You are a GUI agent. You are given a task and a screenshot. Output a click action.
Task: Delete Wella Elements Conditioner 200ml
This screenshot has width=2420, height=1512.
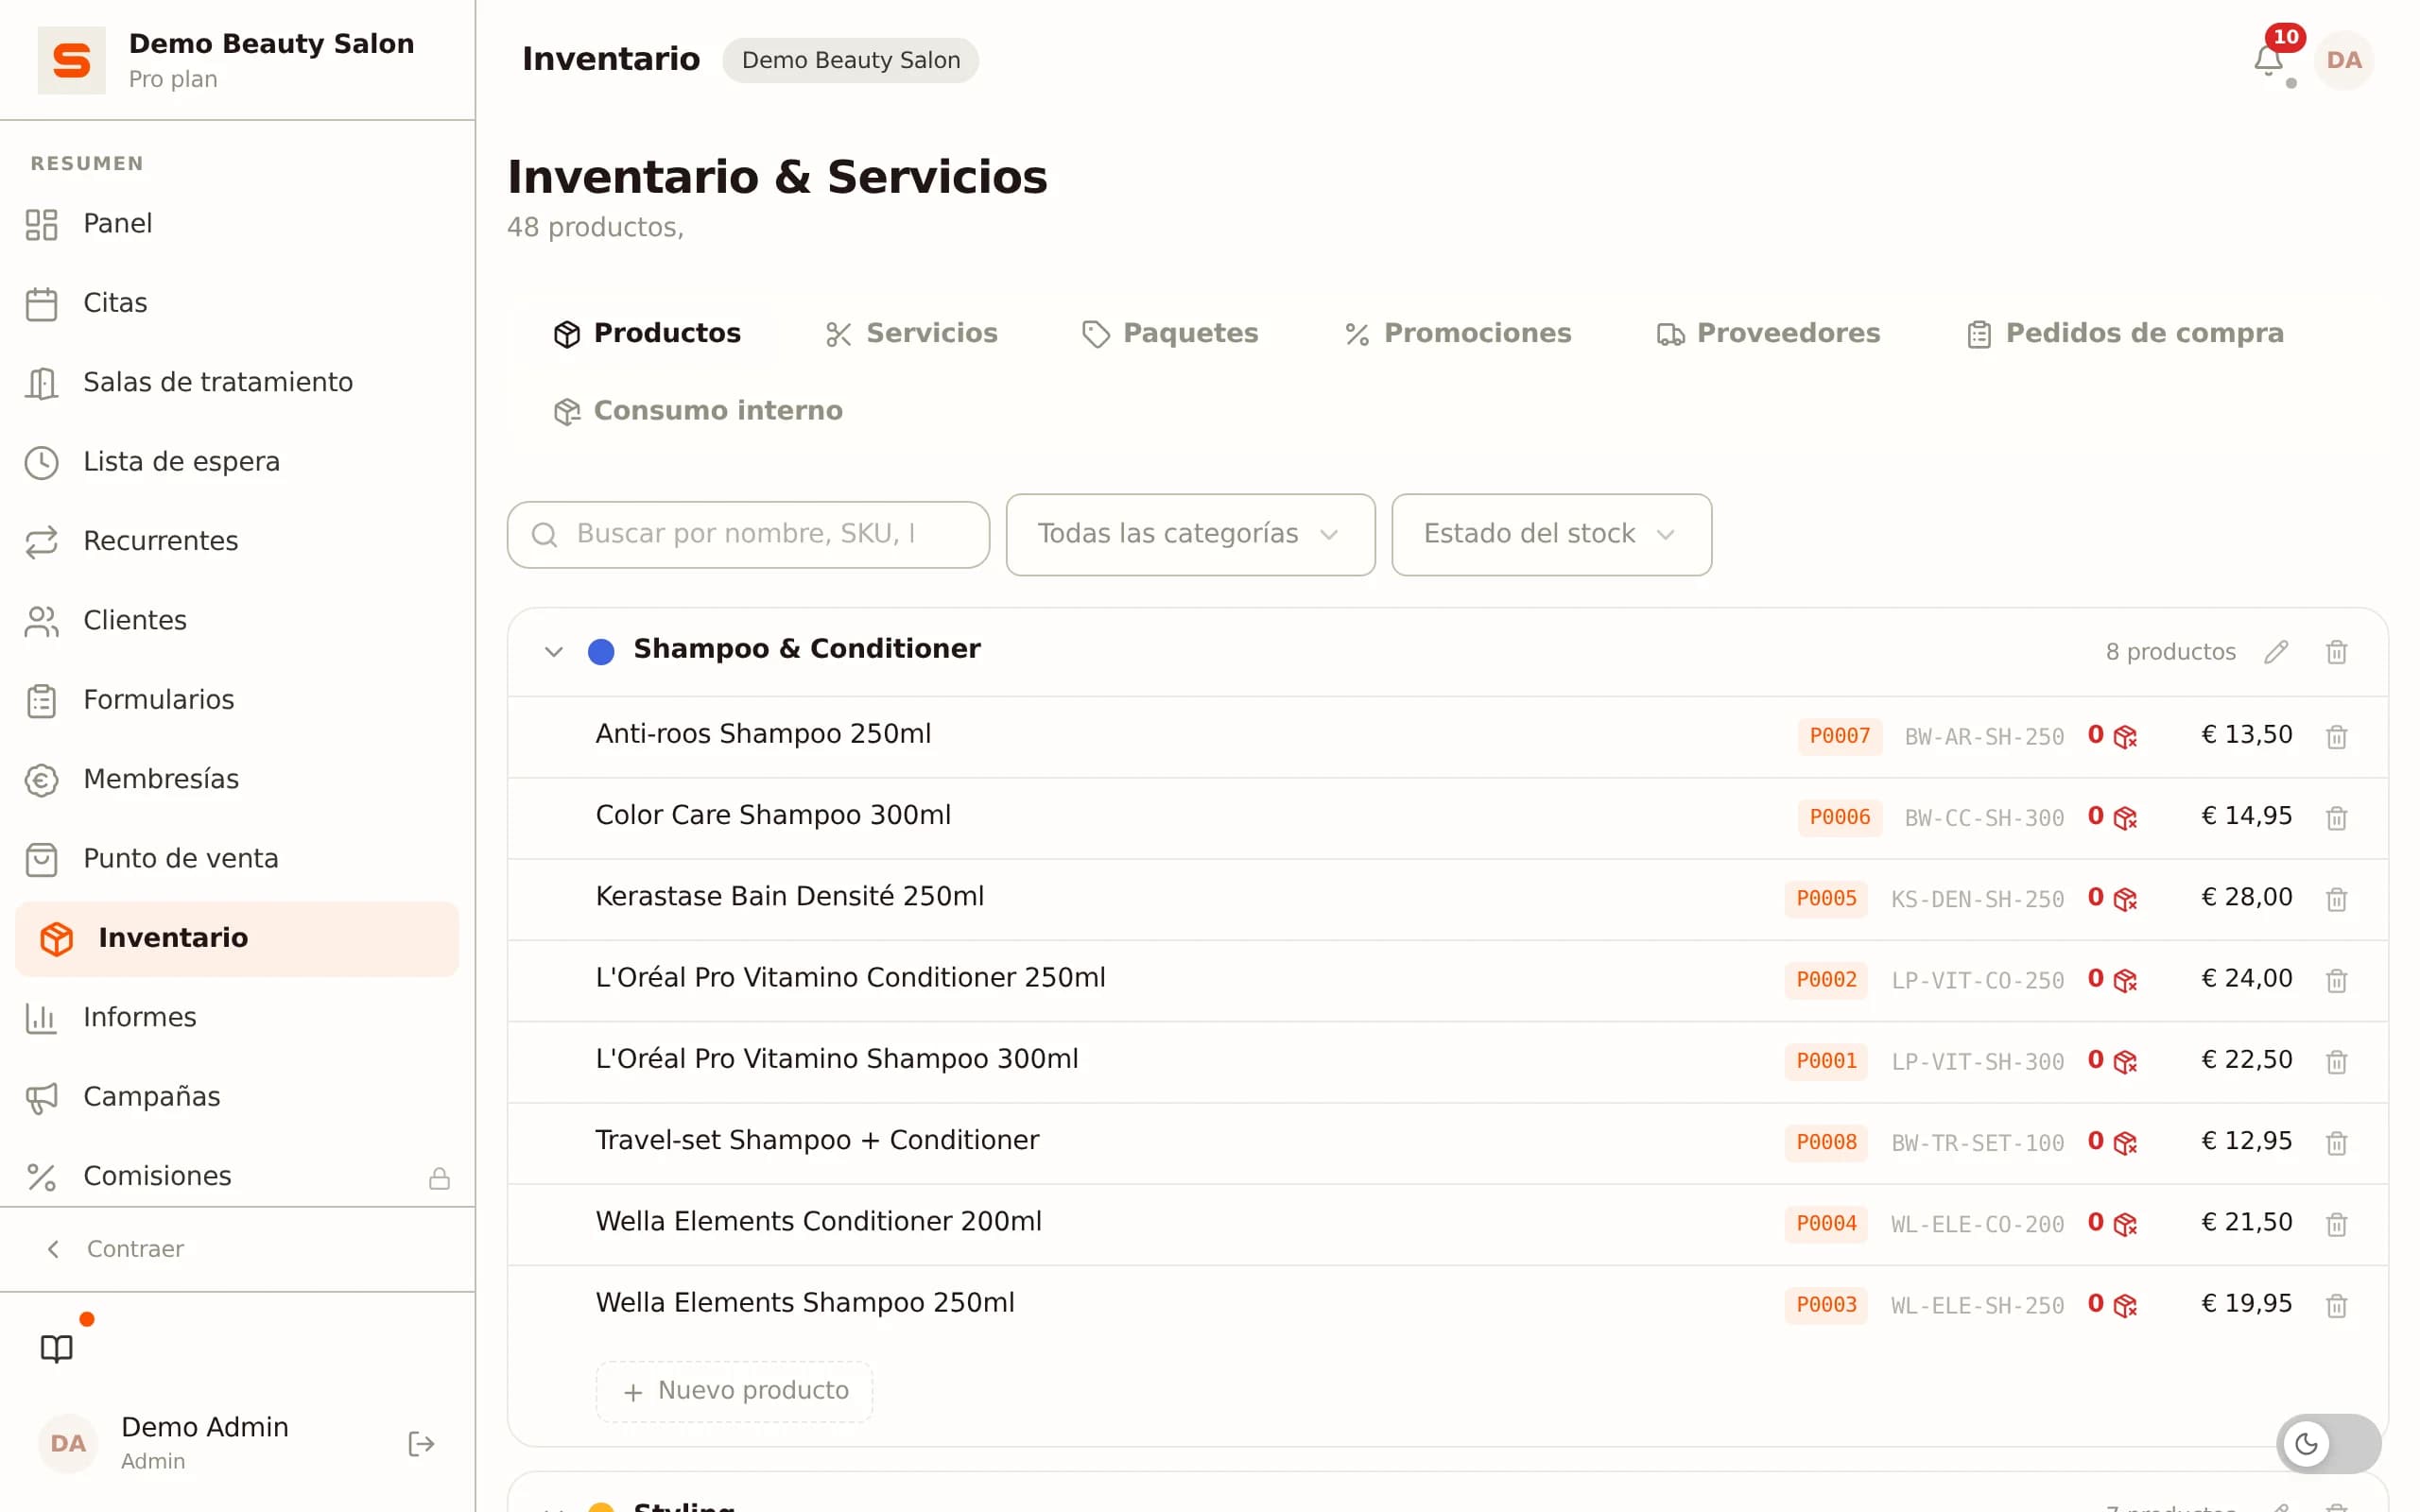coord(2336,1224)
